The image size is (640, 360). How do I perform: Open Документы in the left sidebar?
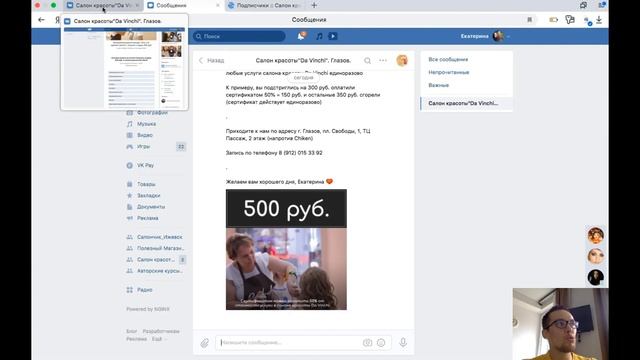(151, 207)
